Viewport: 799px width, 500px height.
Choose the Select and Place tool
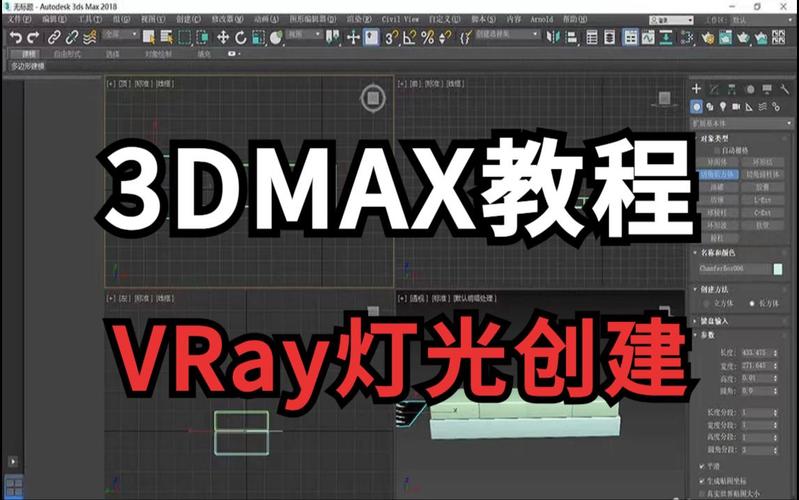tap(276, 37)
